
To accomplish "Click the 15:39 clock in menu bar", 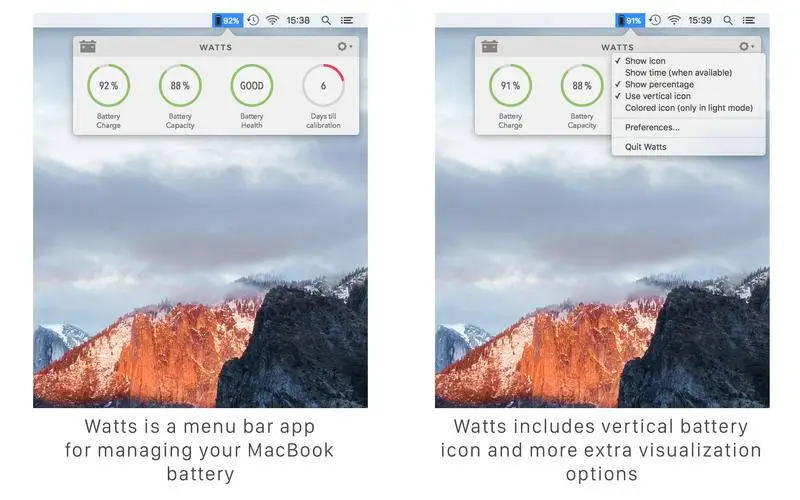I will pyautogui.click(x=700, y=20).
